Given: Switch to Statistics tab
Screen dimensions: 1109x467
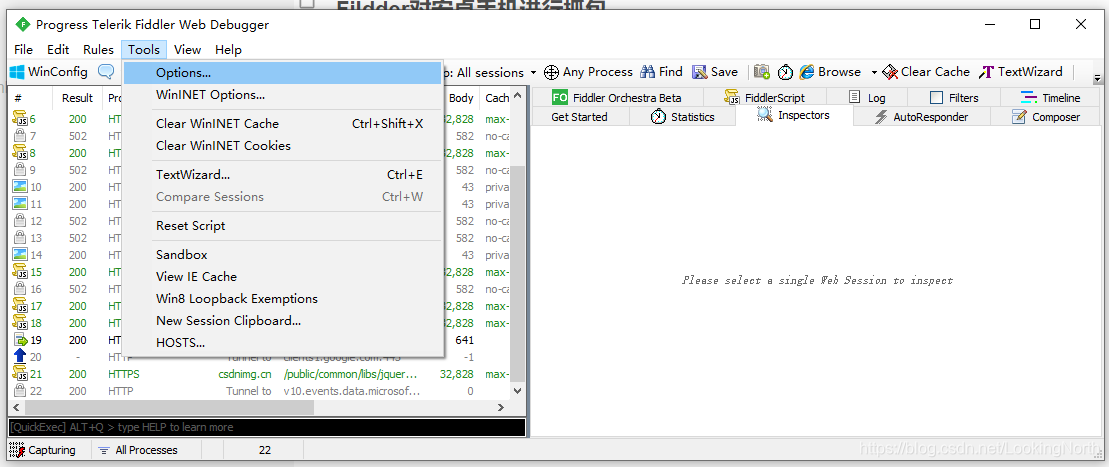Looking at the screenshot, I should pos(683,117).
